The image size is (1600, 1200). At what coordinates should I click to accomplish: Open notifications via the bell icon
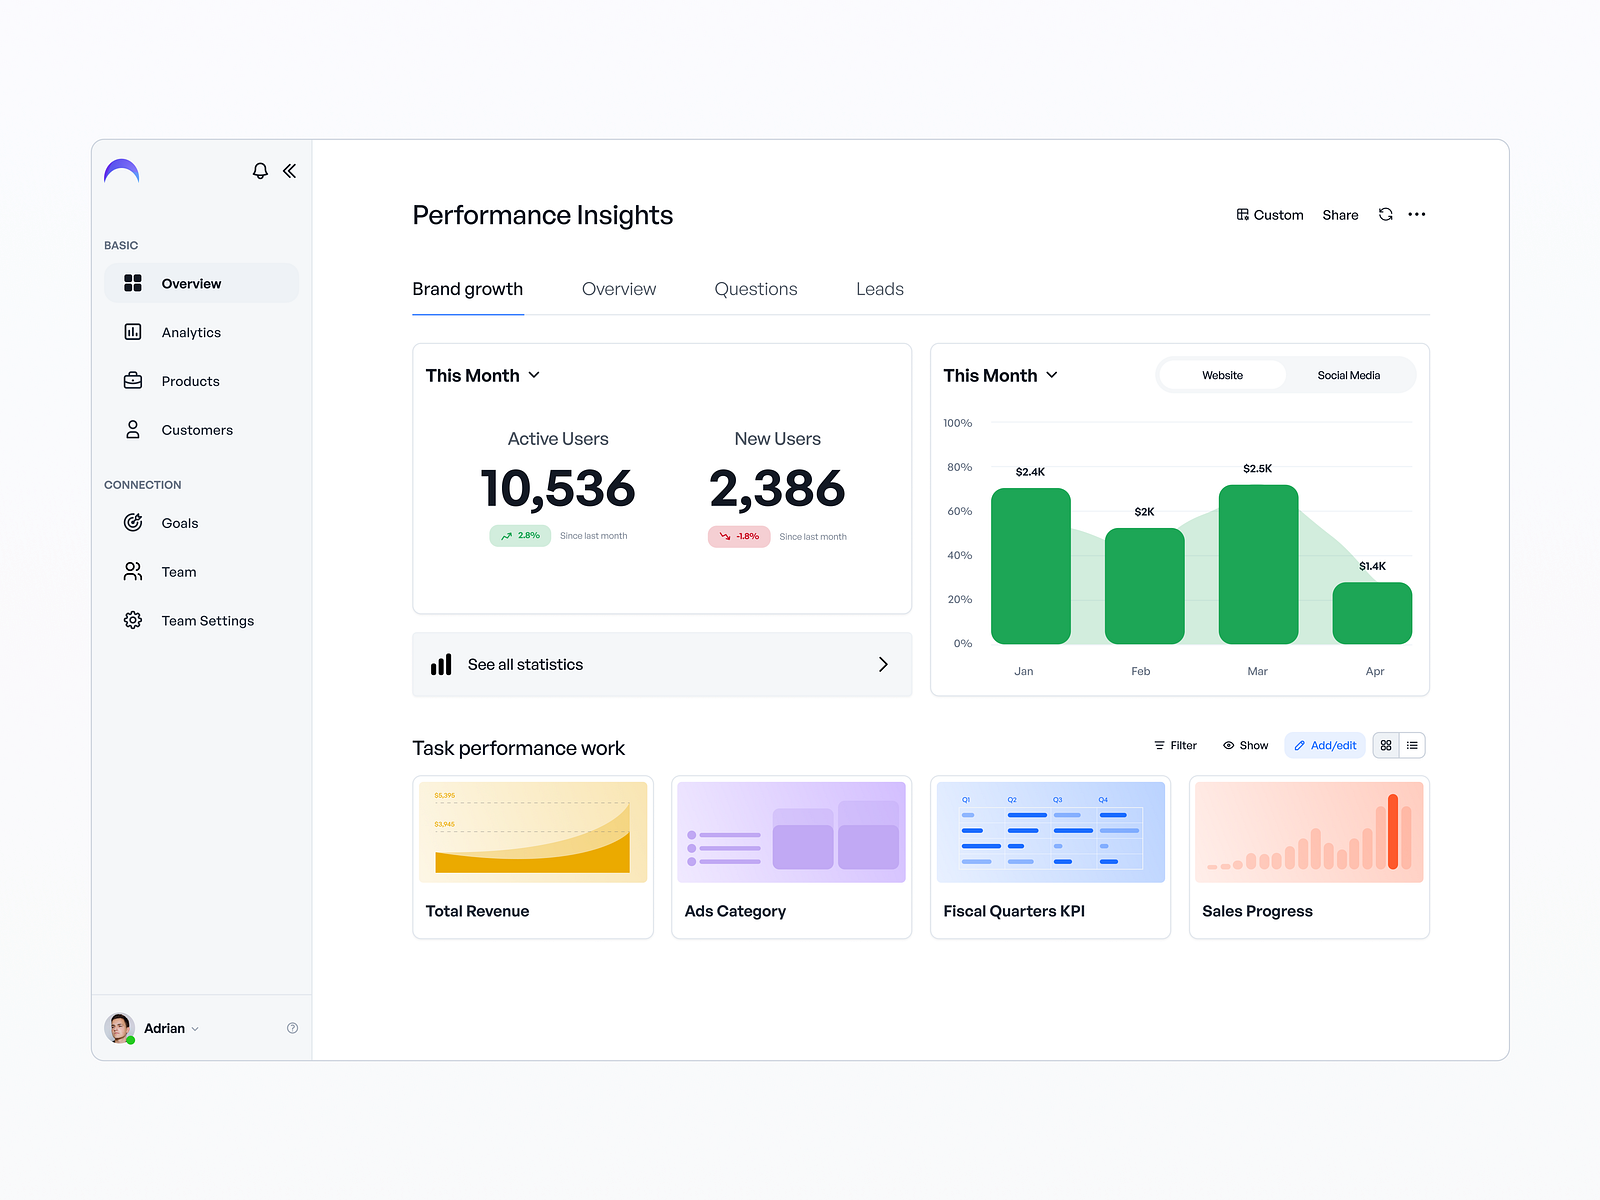pyautogui.click(x=260, y=171)
